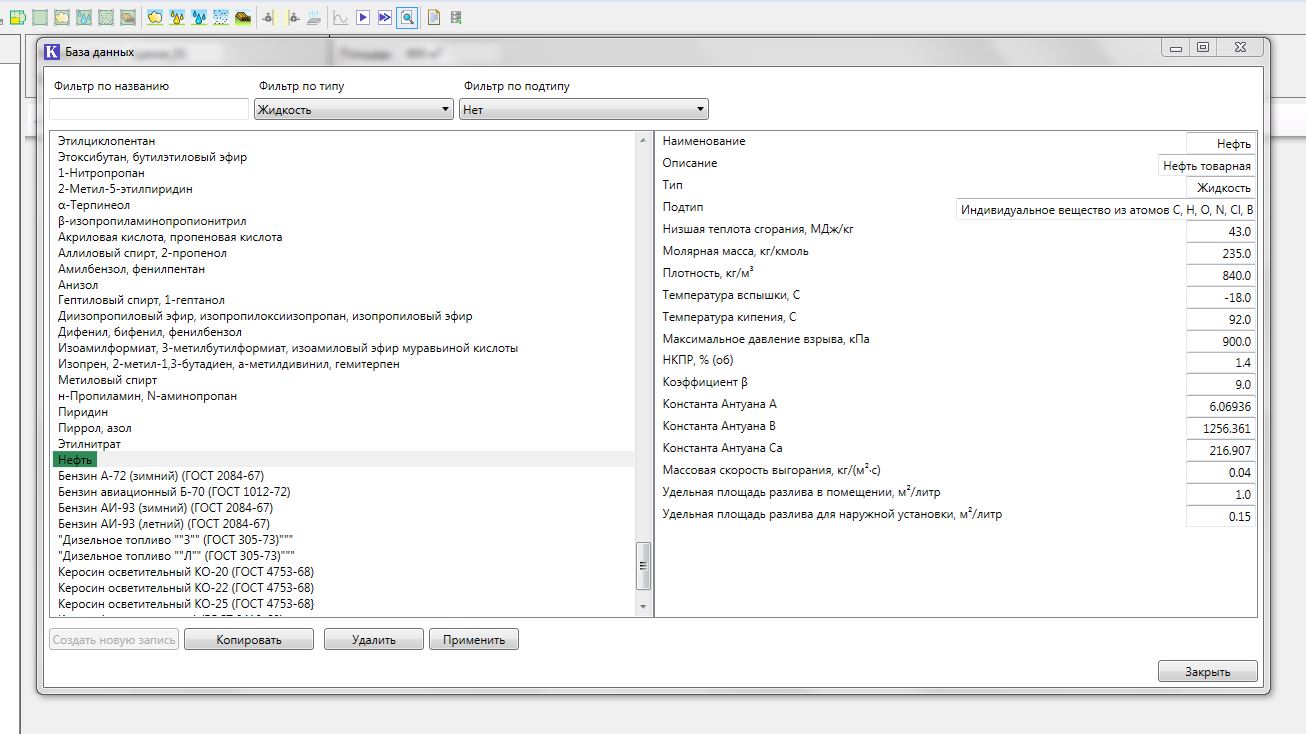
Task: Select Метиловый спирт in the list
Action: 108,380
